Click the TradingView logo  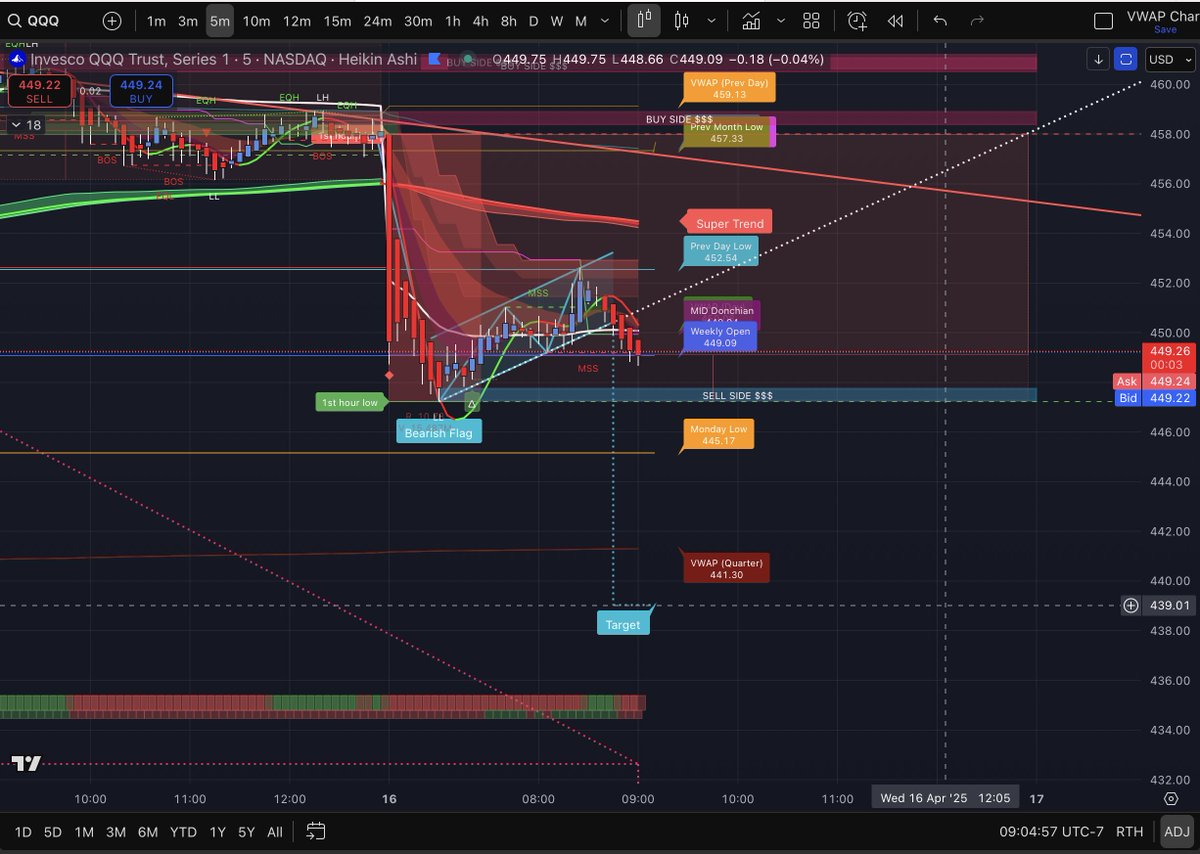pos(26,763)
